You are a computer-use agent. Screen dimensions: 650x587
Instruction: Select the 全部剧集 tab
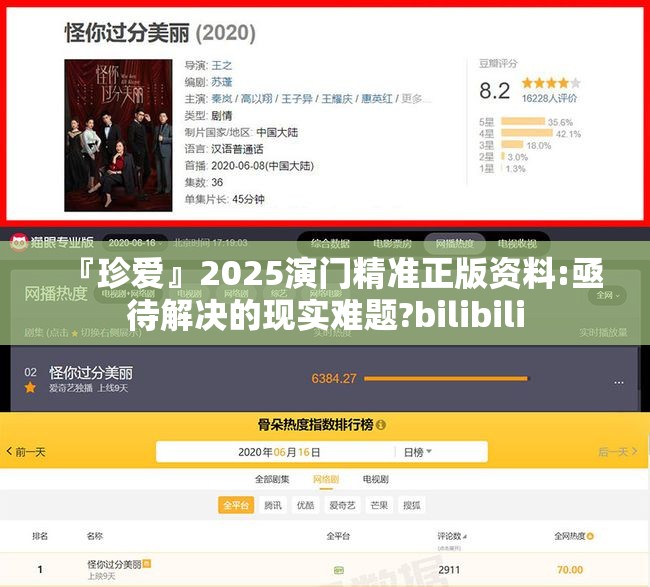[x=272, y=480]
